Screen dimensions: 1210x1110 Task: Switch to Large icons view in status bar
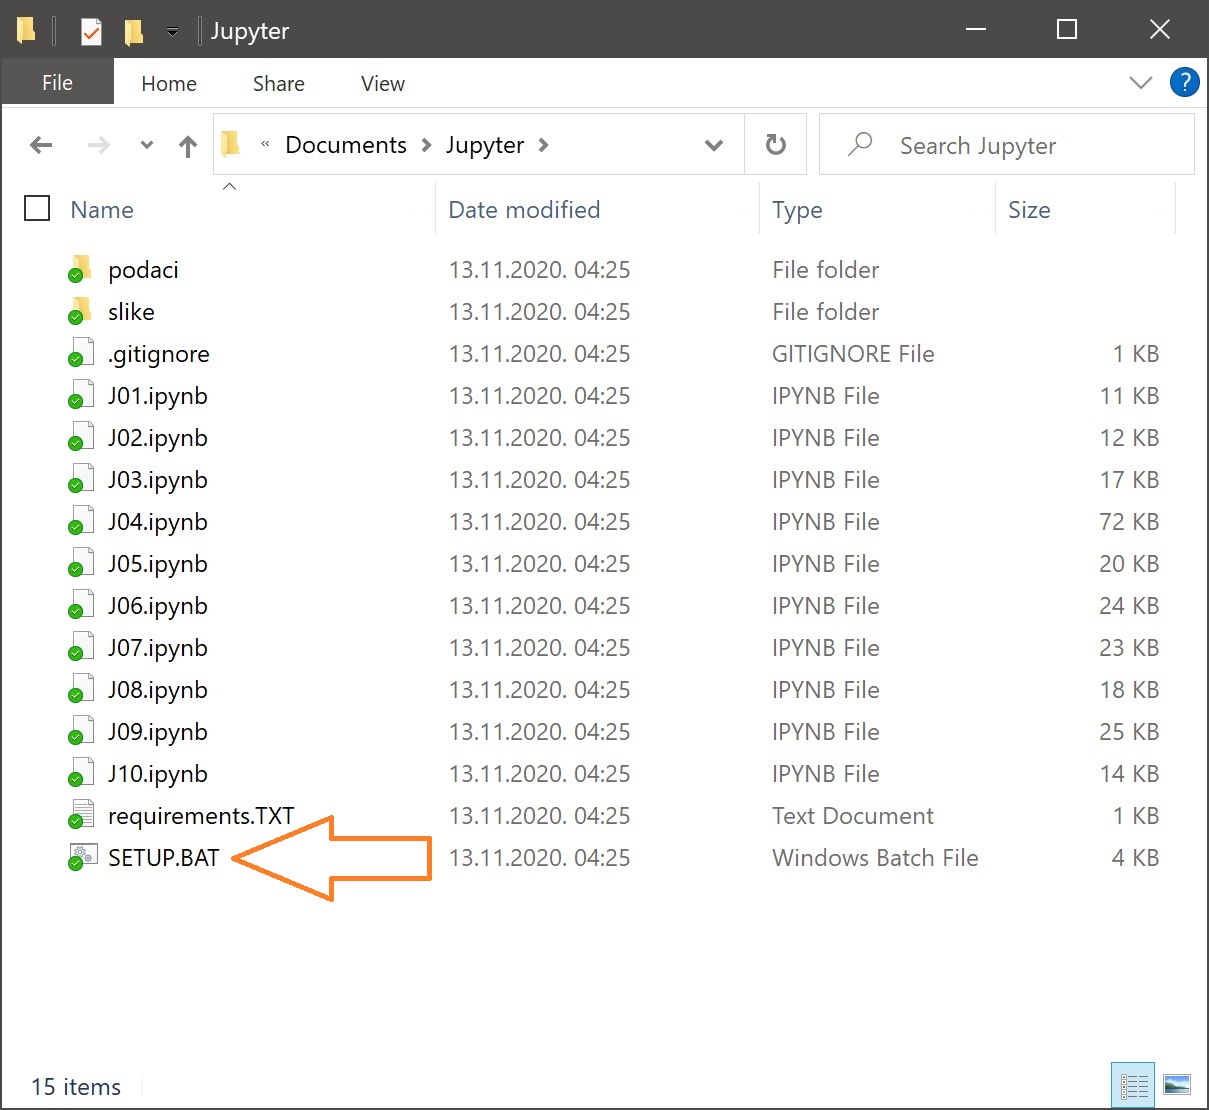click(1177, 1085)
